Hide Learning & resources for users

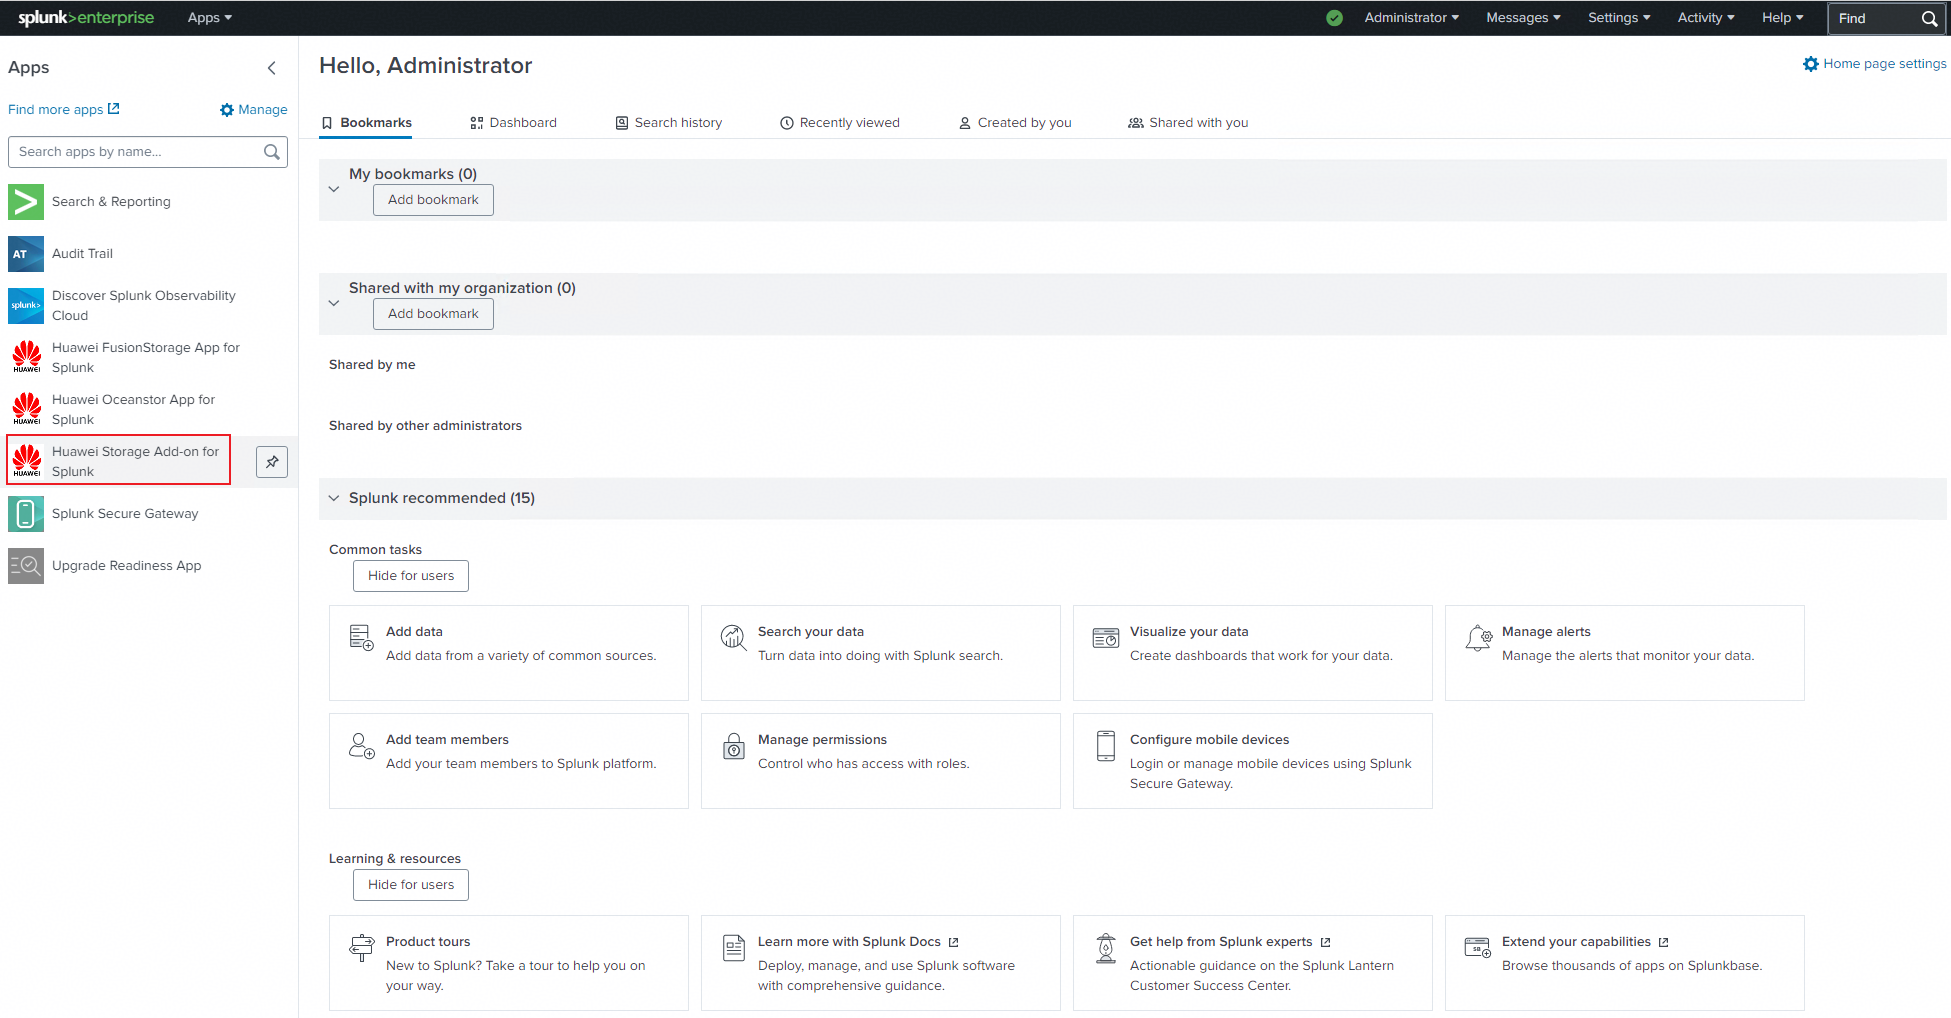pos(411,885)
